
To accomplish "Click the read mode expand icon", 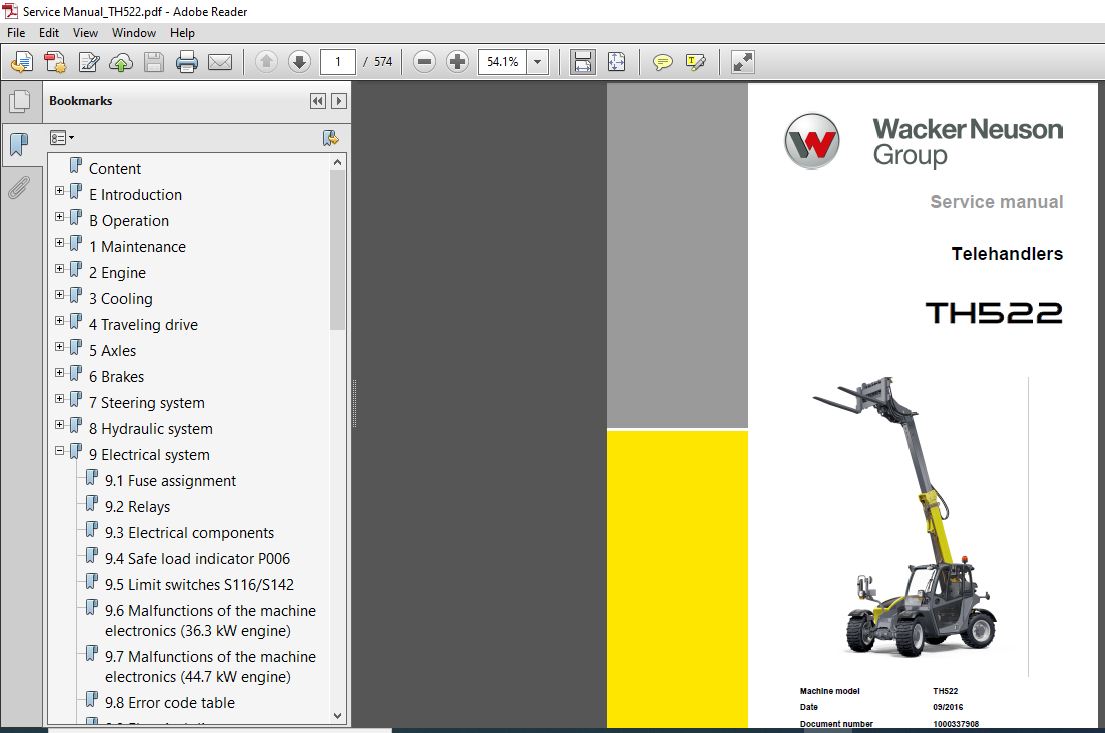I will [743, 62].
